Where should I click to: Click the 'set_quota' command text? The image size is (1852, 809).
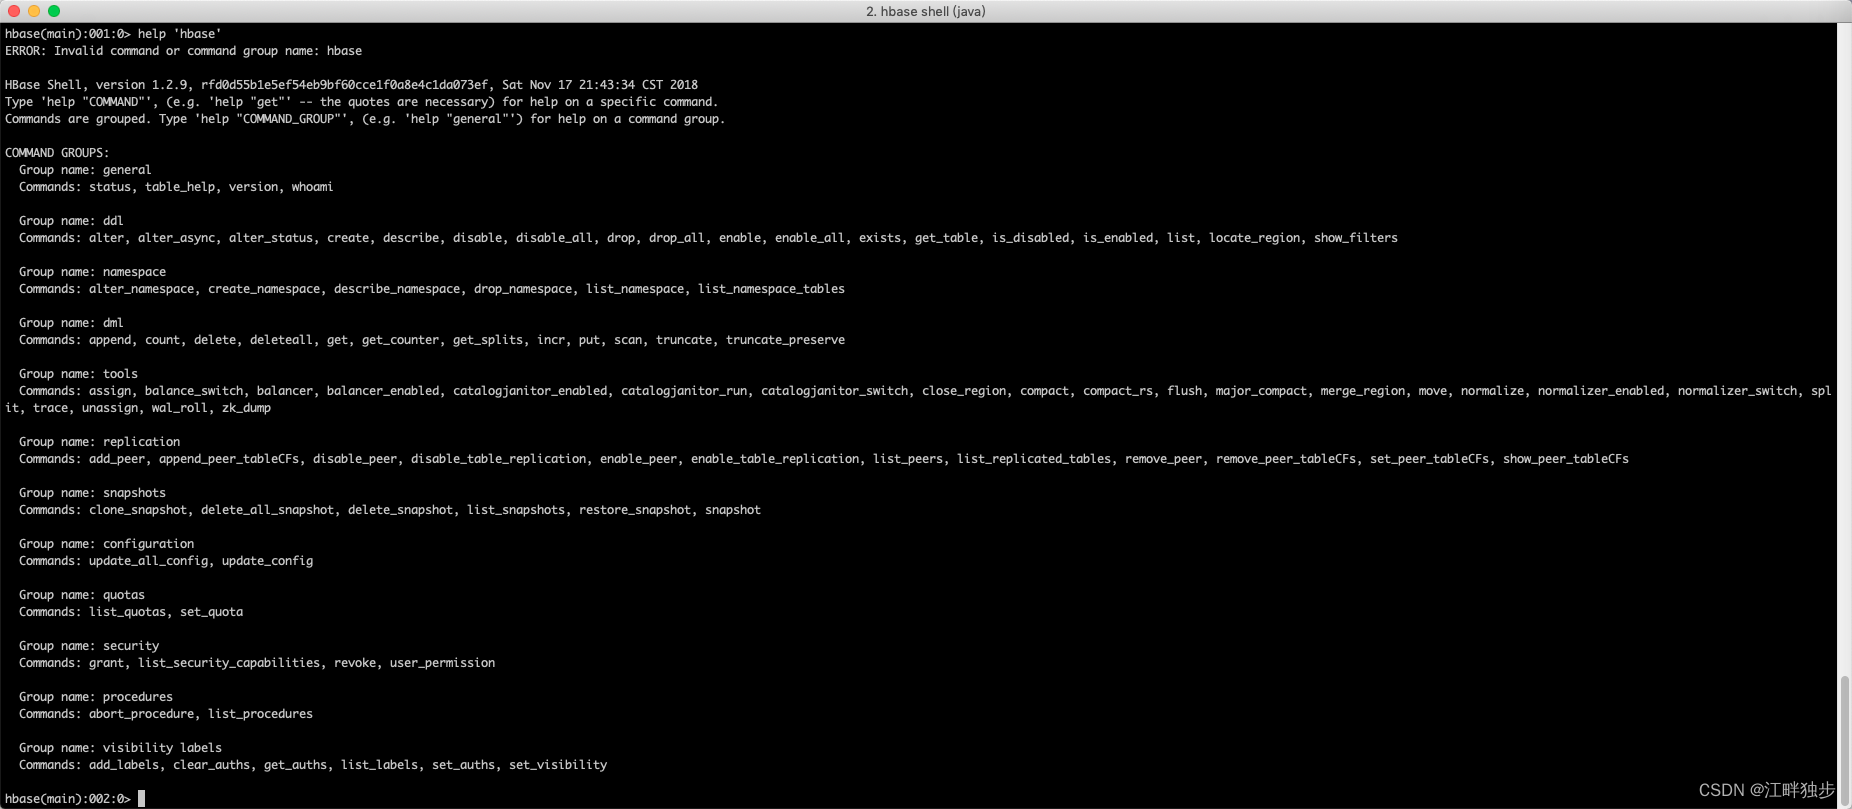point(211,612)
